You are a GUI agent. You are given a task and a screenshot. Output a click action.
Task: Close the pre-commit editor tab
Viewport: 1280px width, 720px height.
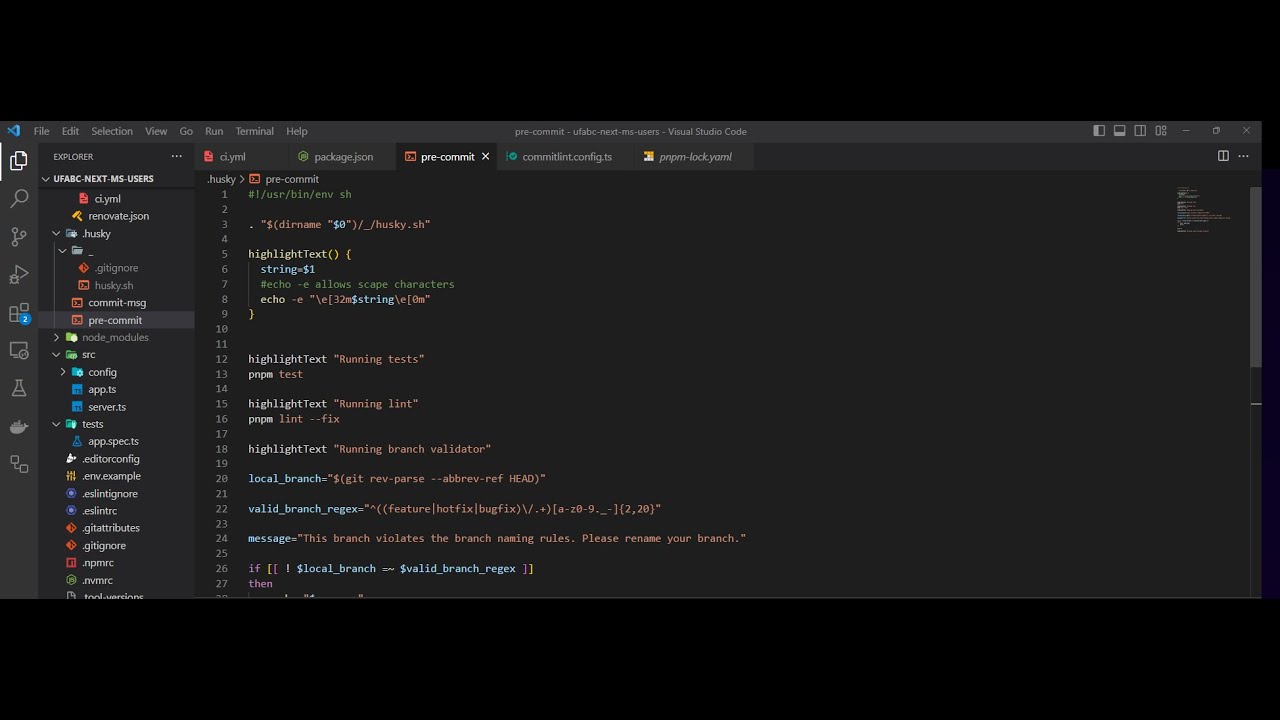point(486,157)
